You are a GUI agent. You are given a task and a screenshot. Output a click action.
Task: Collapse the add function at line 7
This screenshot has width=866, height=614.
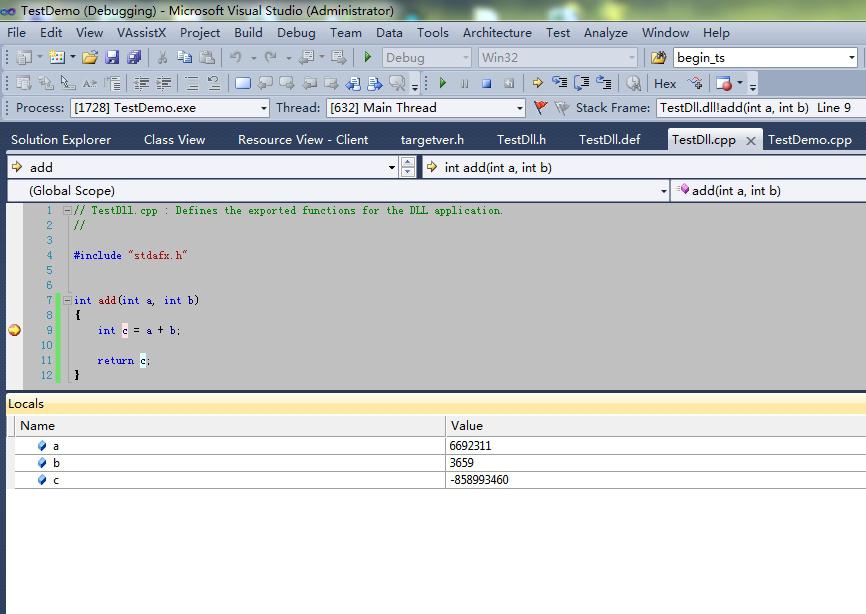(67, 300)
